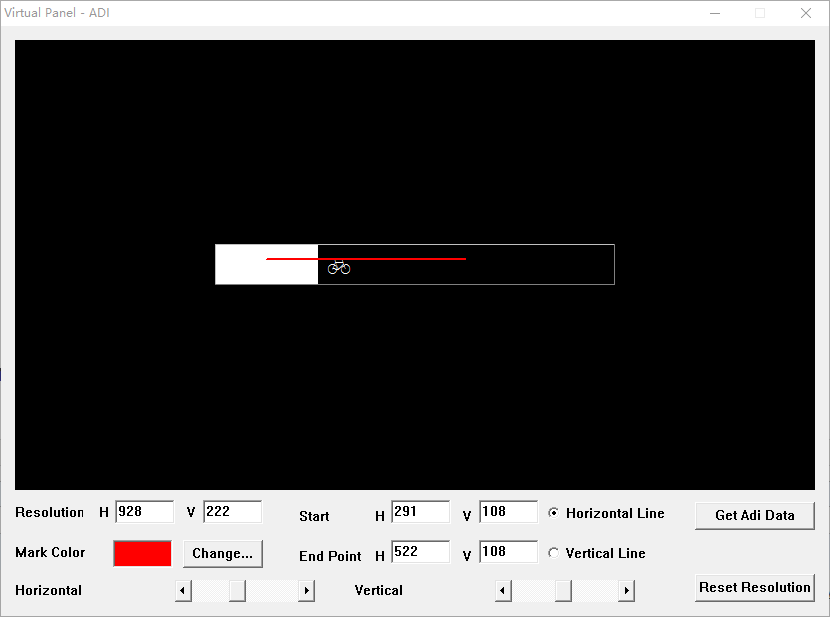The width and height of the screenshot is (830, 617).
Task: Click the Vertical scrollbar thumb
Action: click(x=563, y=591)
